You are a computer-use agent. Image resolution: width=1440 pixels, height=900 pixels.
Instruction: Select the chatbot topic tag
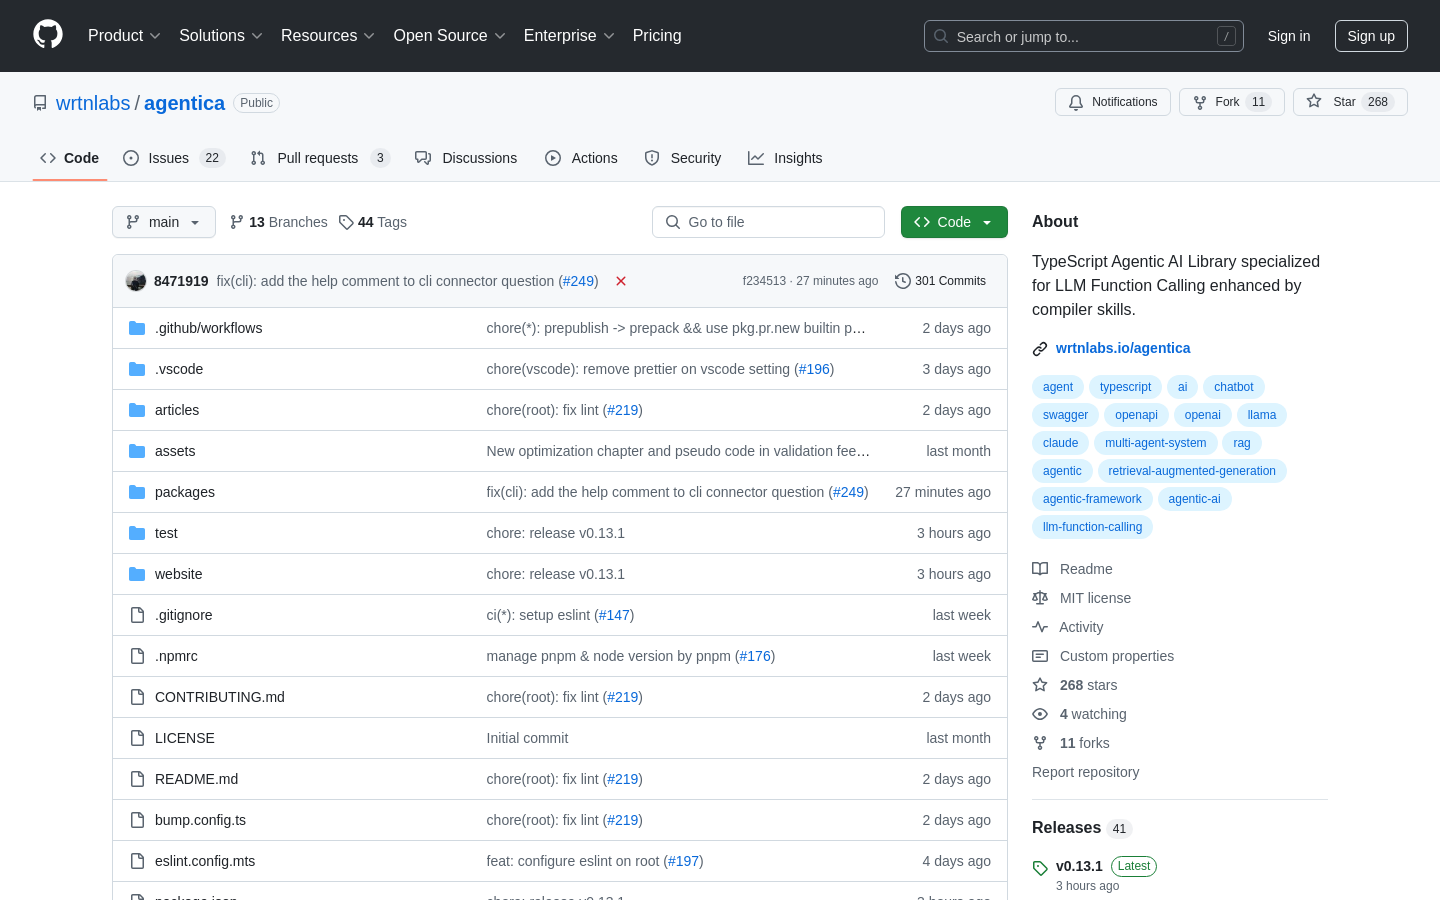pyautogui.click(x=1234, y=387)
